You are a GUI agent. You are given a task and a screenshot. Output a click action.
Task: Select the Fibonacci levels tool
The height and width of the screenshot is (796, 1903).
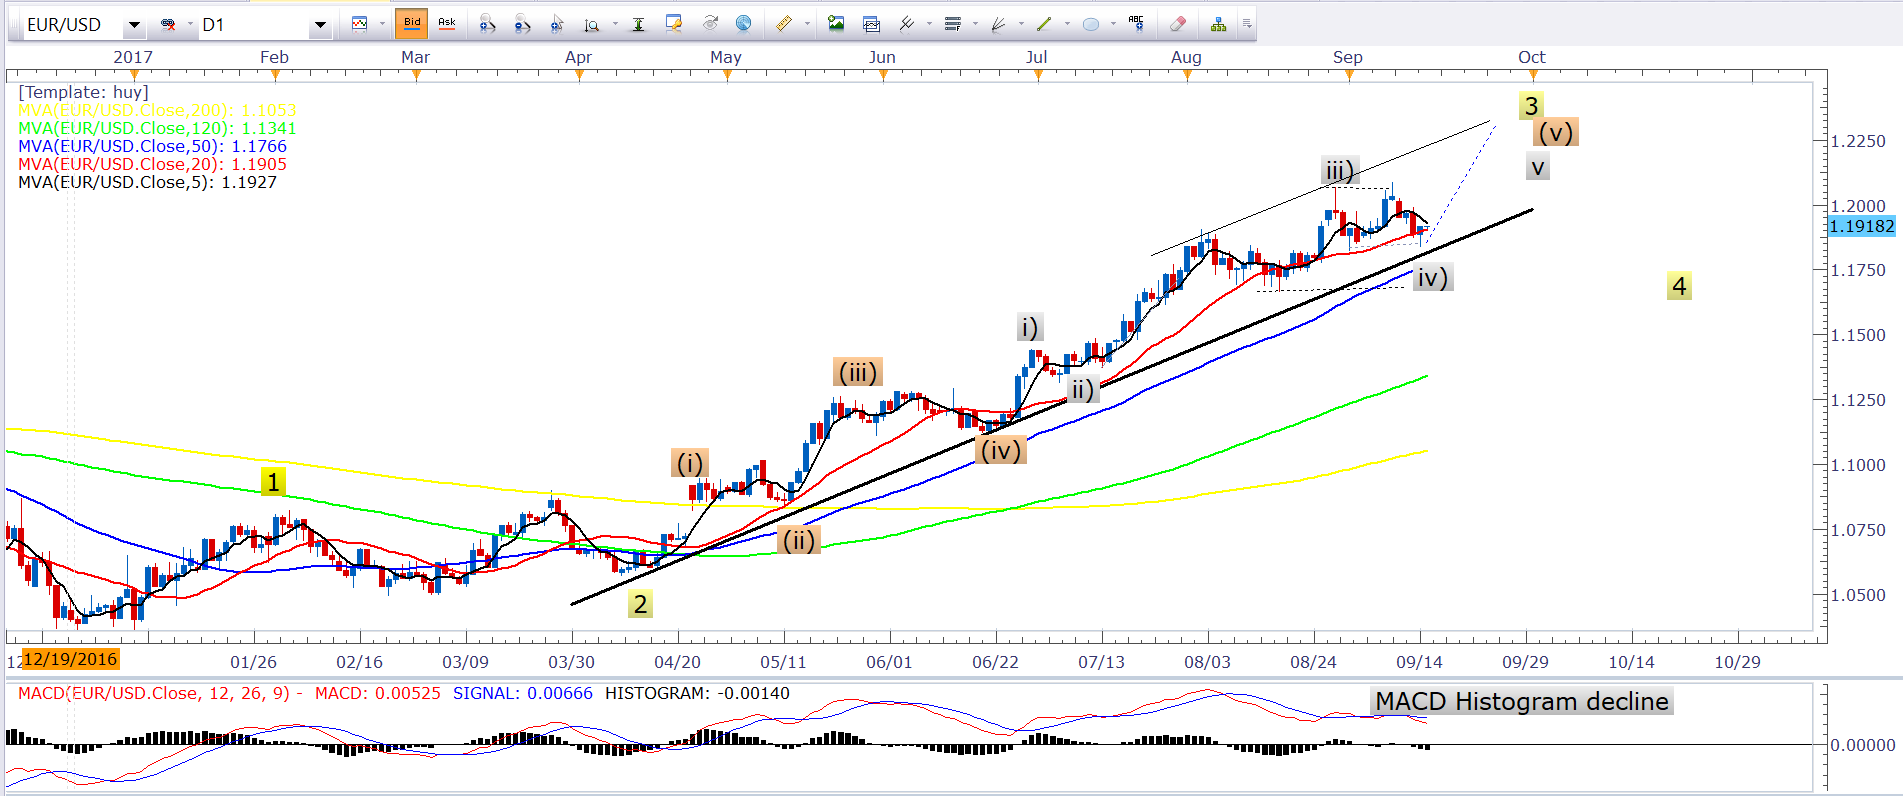(x=952, y=24)
